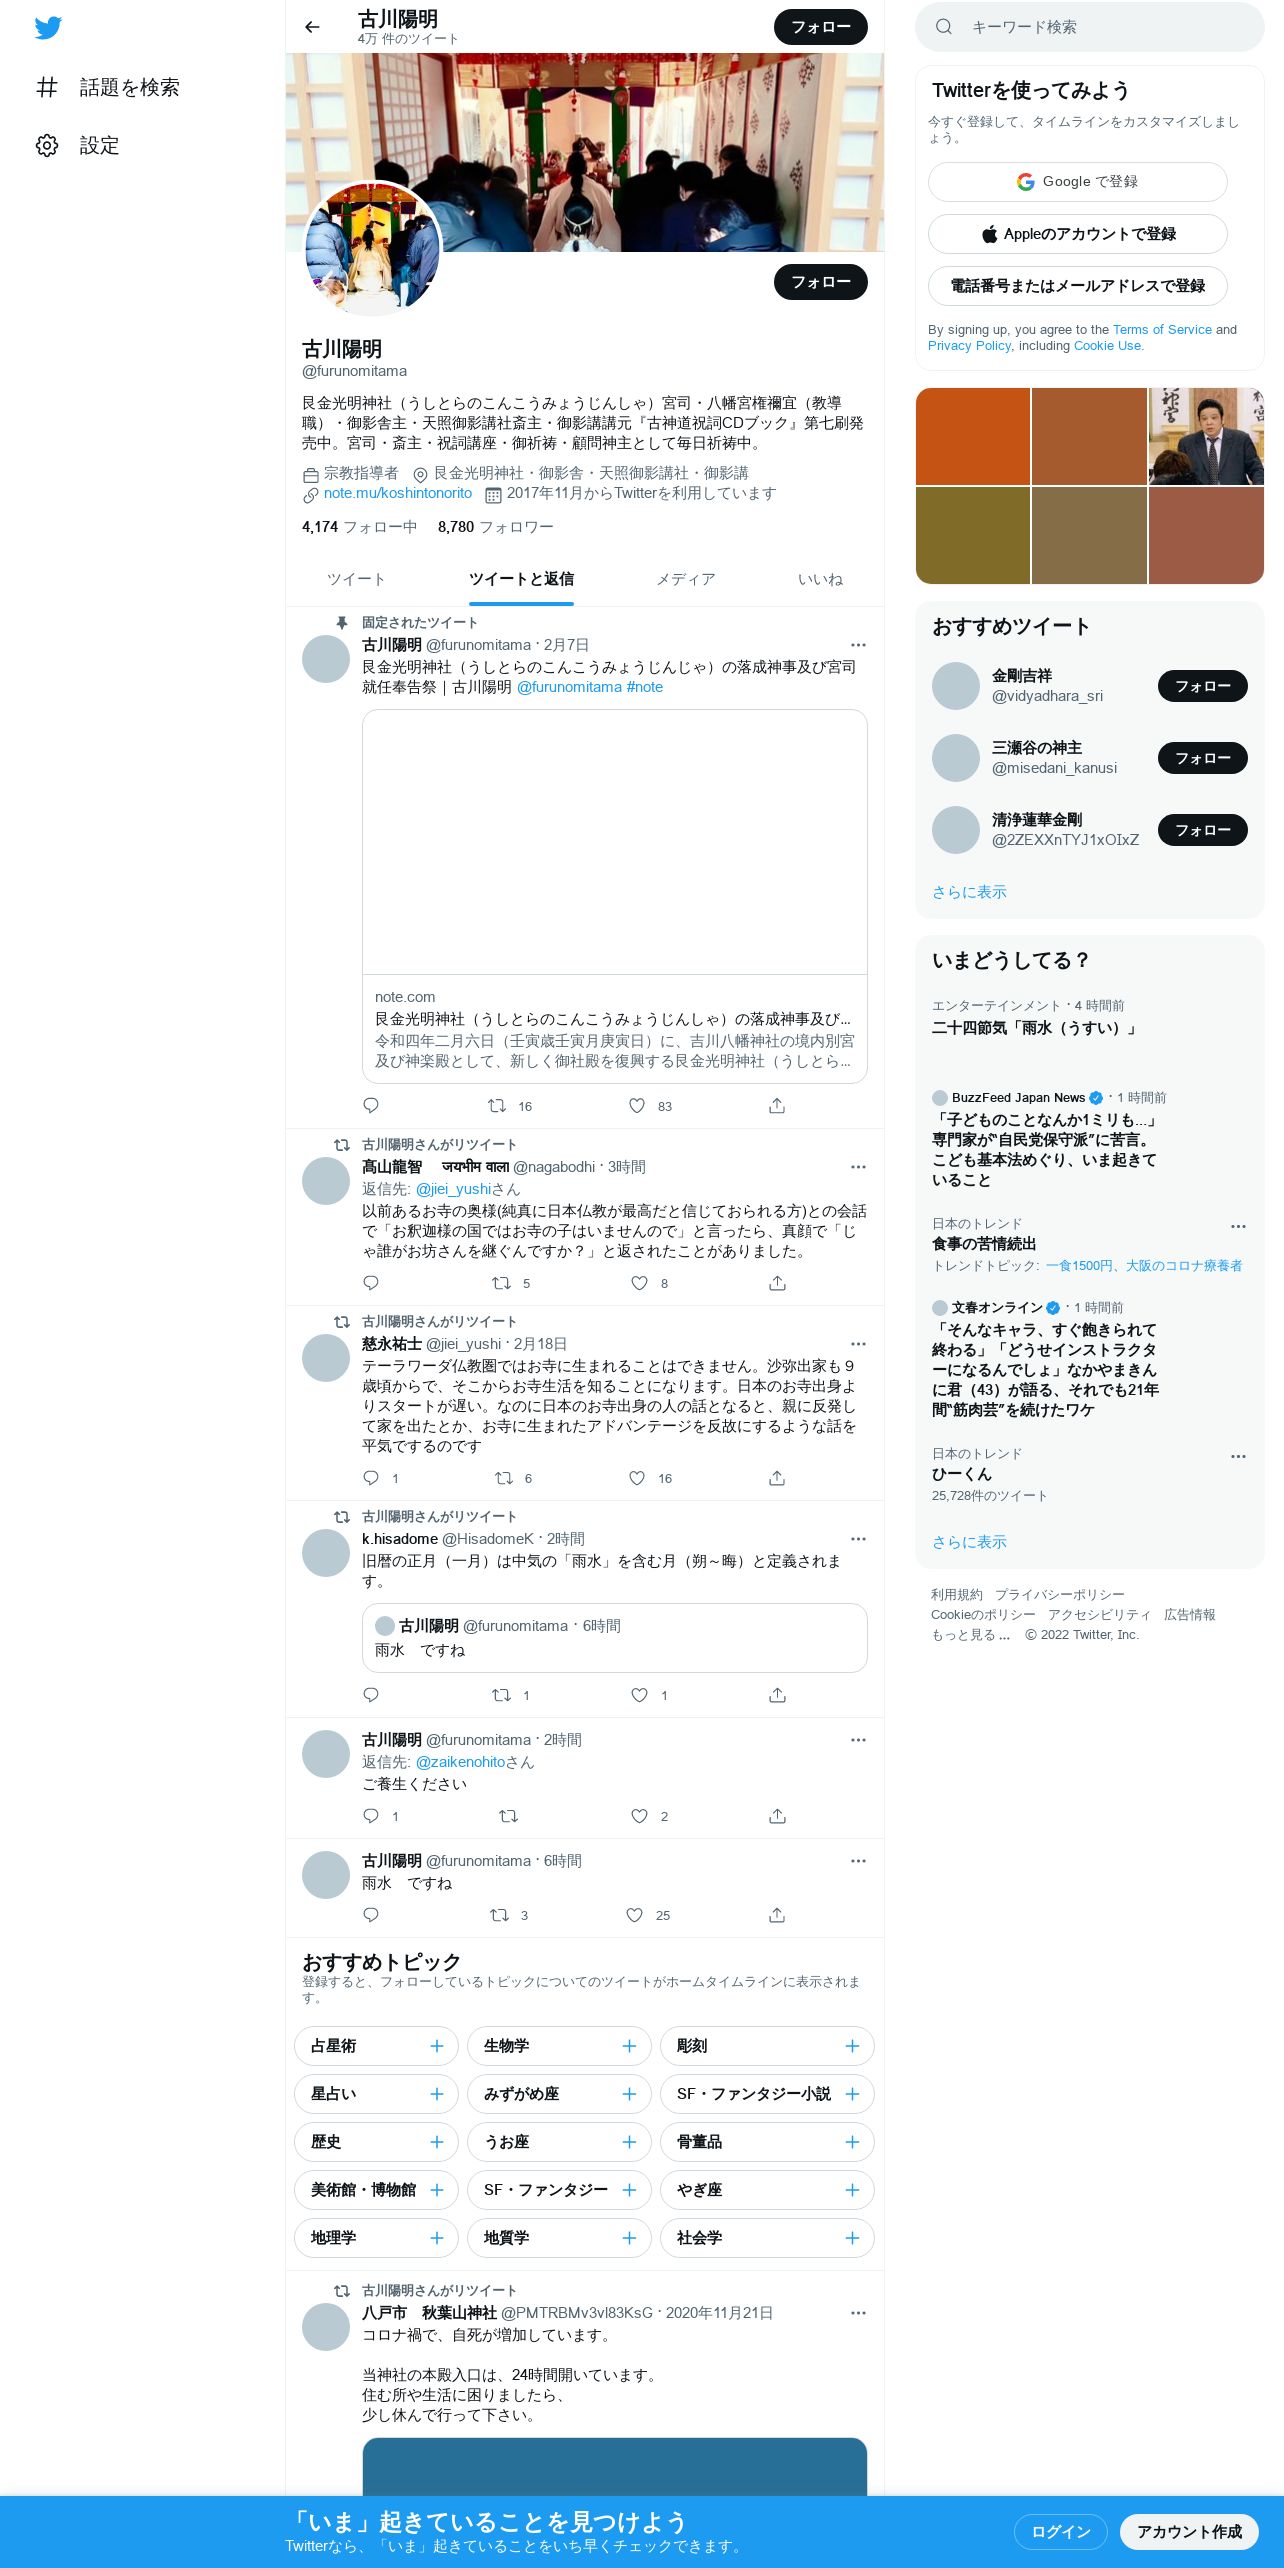
Task: Open more options on k.hisadome's tweet
Action: point(858,1539)
